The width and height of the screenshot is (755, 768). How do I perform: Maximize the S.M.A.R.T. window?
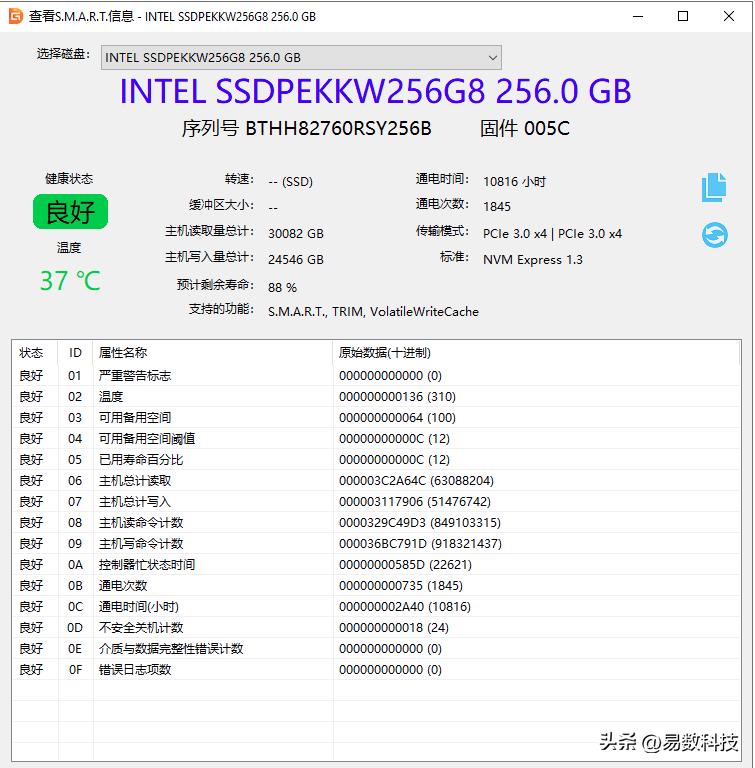click(683, 16)
